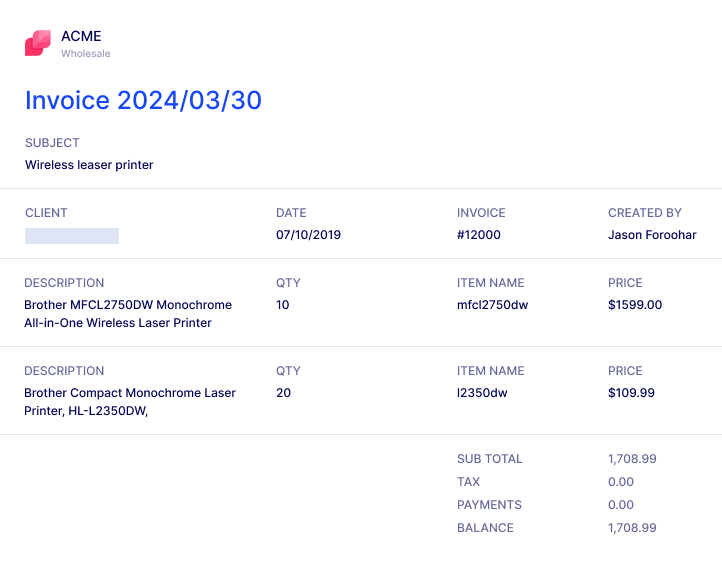Viewport: 722px width, 562px height.
Task: Select the Invoice 2024/03/30 heading
Action: [x=143, y=100]
